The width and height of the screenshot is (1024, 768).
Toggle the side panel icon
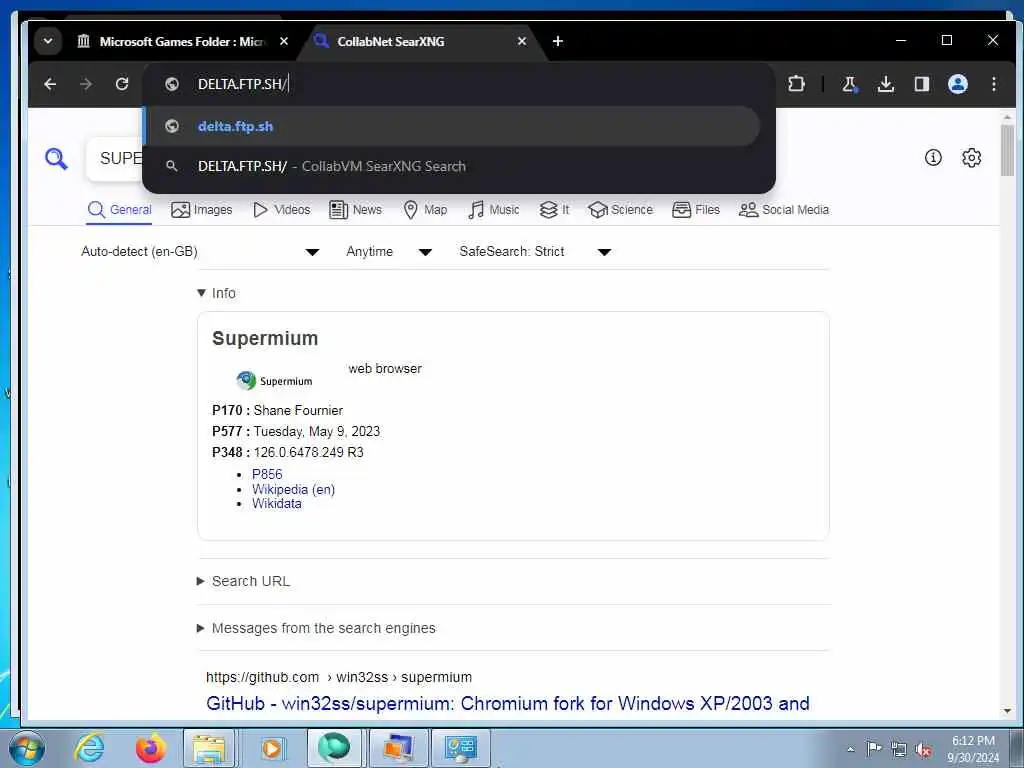(921, 84)
